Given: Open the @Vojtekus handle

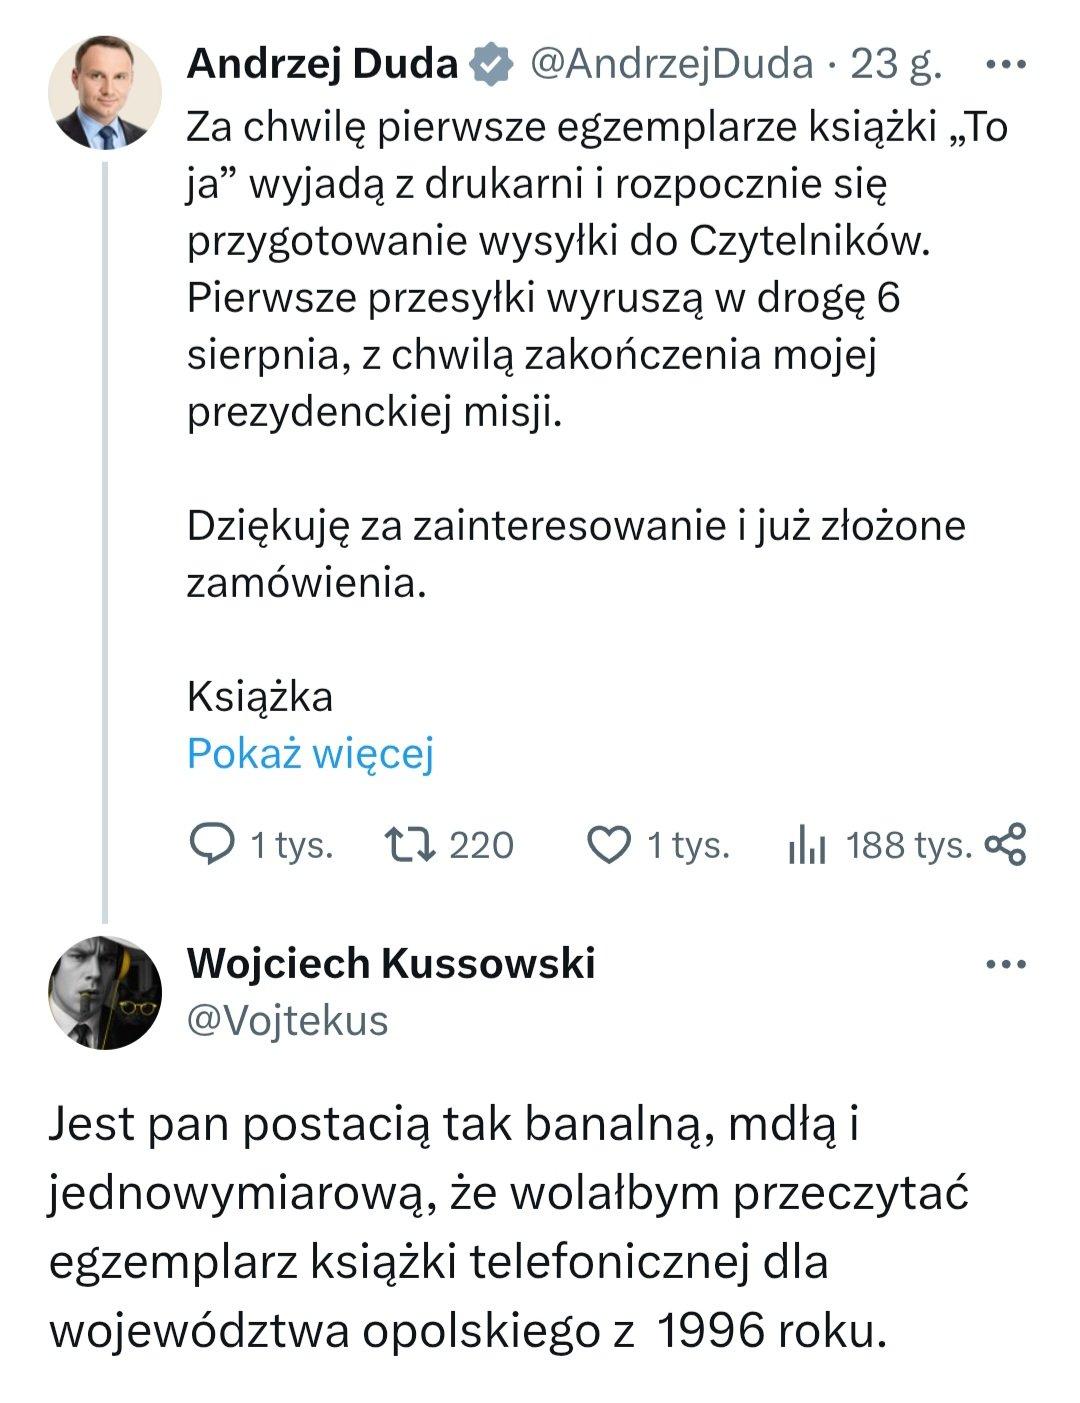Looking at the screenshot, I should (x=288, y=1021).
